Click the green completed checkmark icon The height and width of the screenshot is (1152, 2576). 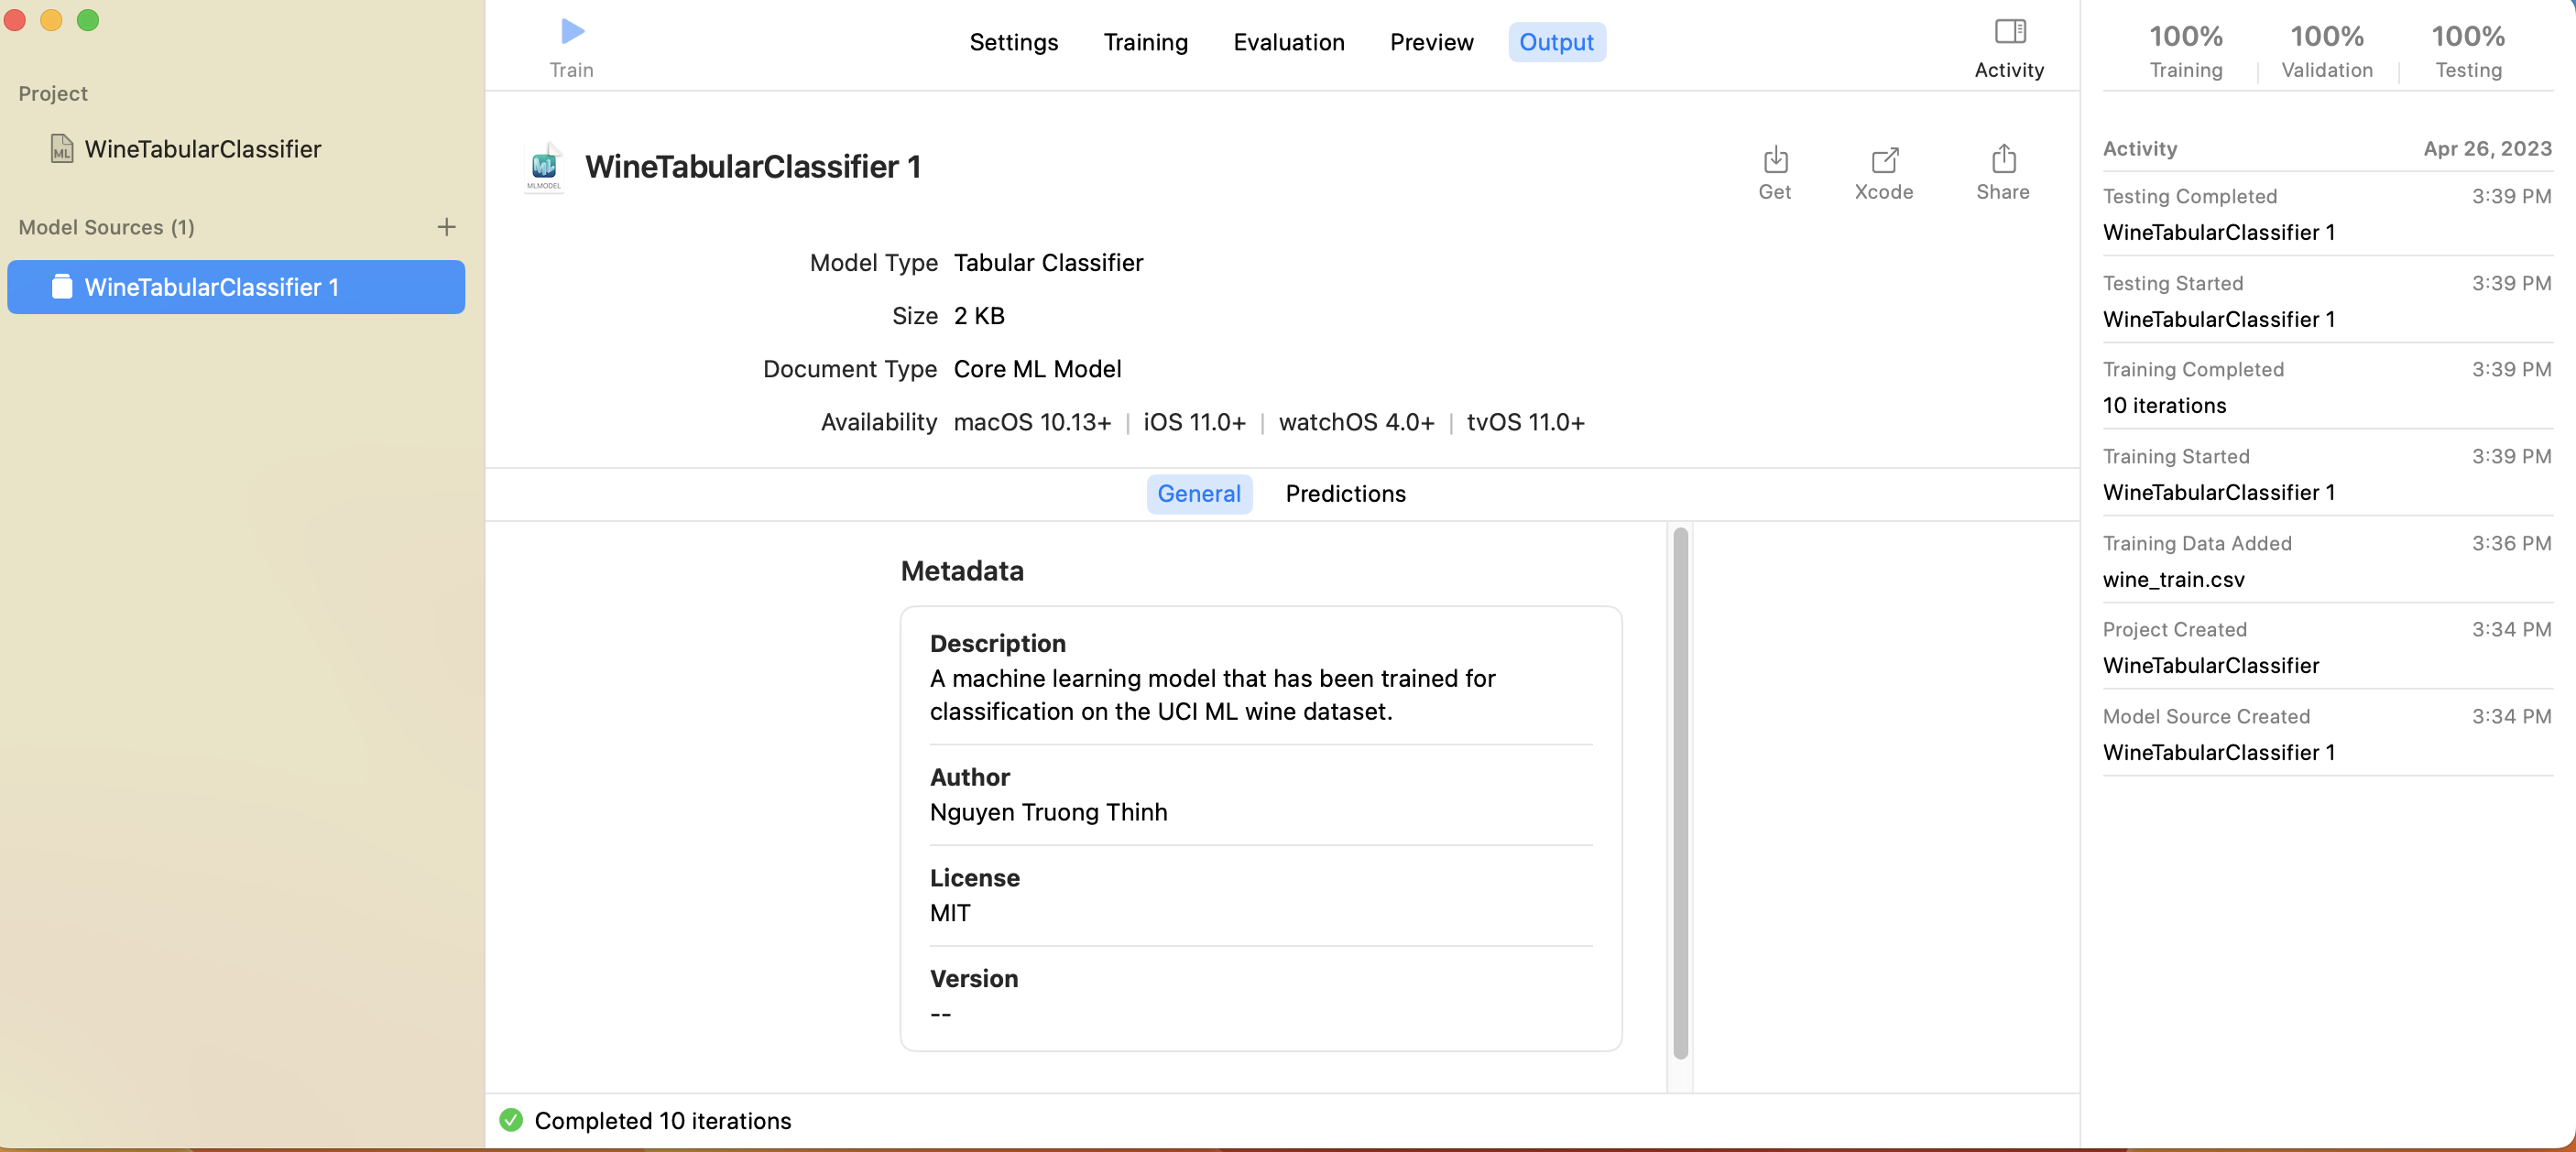tap(511, 1120)
